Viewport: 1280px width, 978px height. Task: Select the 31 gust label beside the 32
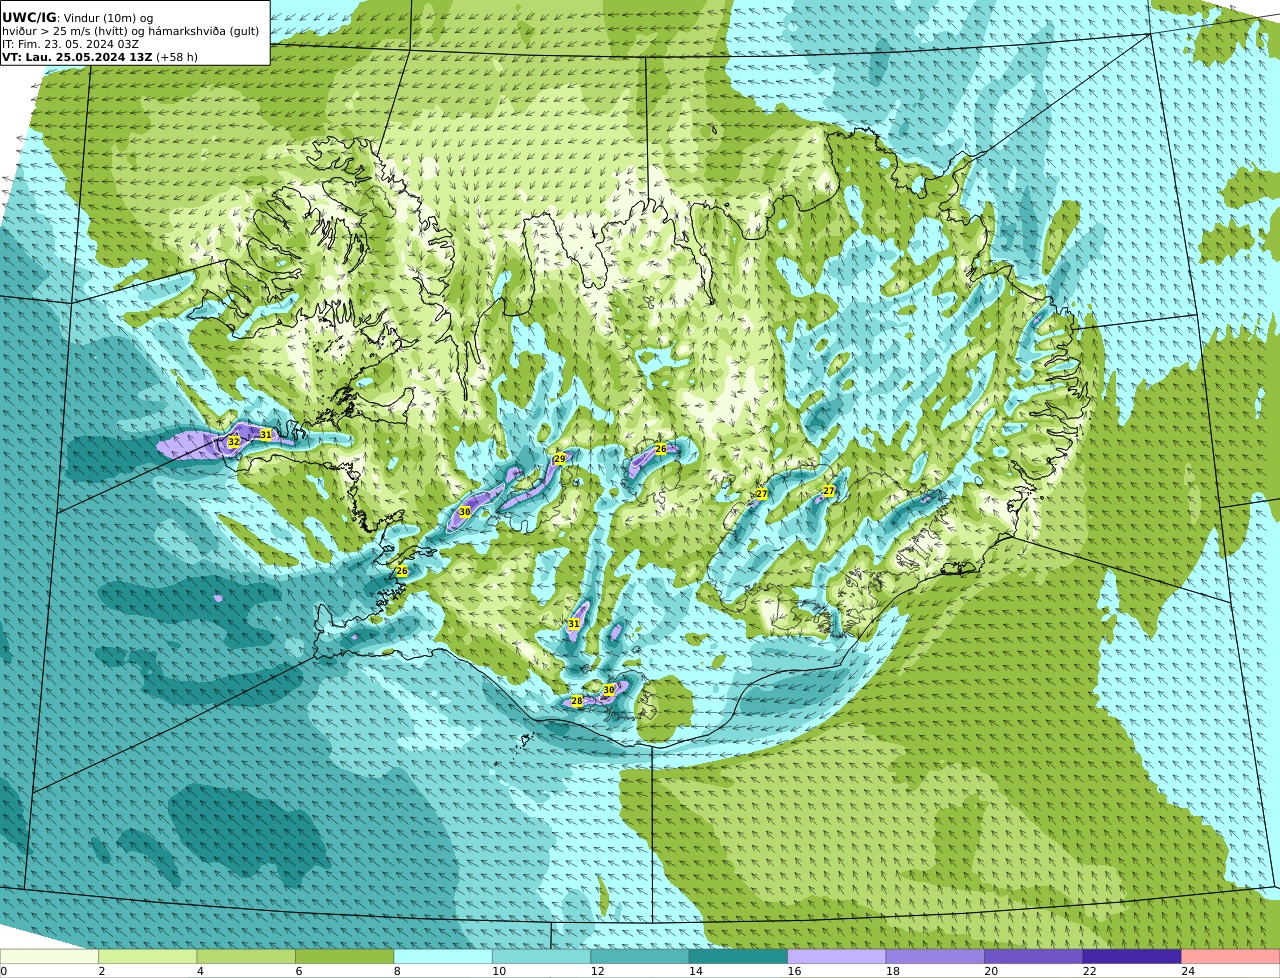pos(265,434)
